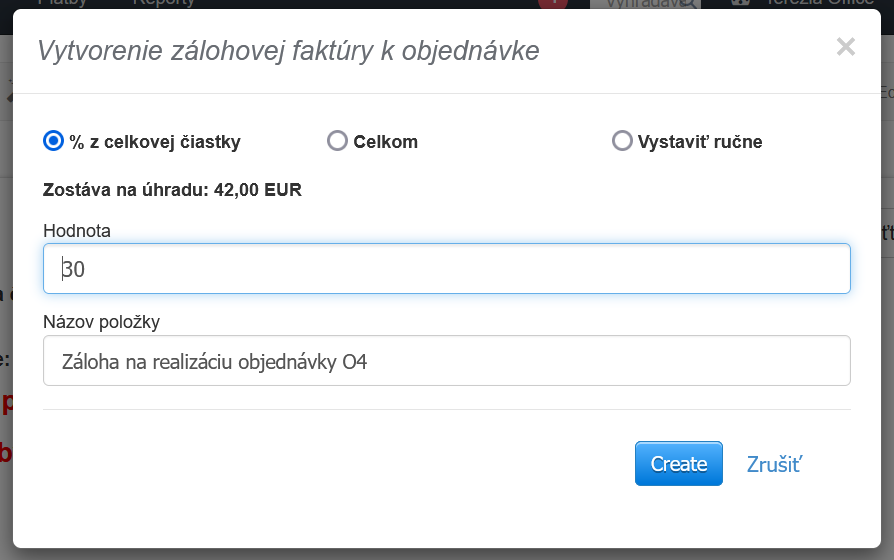This screenshot has width=894, height=560.
Task: Close the advance invoice dialog with X
Action: [x=846, y=47]
